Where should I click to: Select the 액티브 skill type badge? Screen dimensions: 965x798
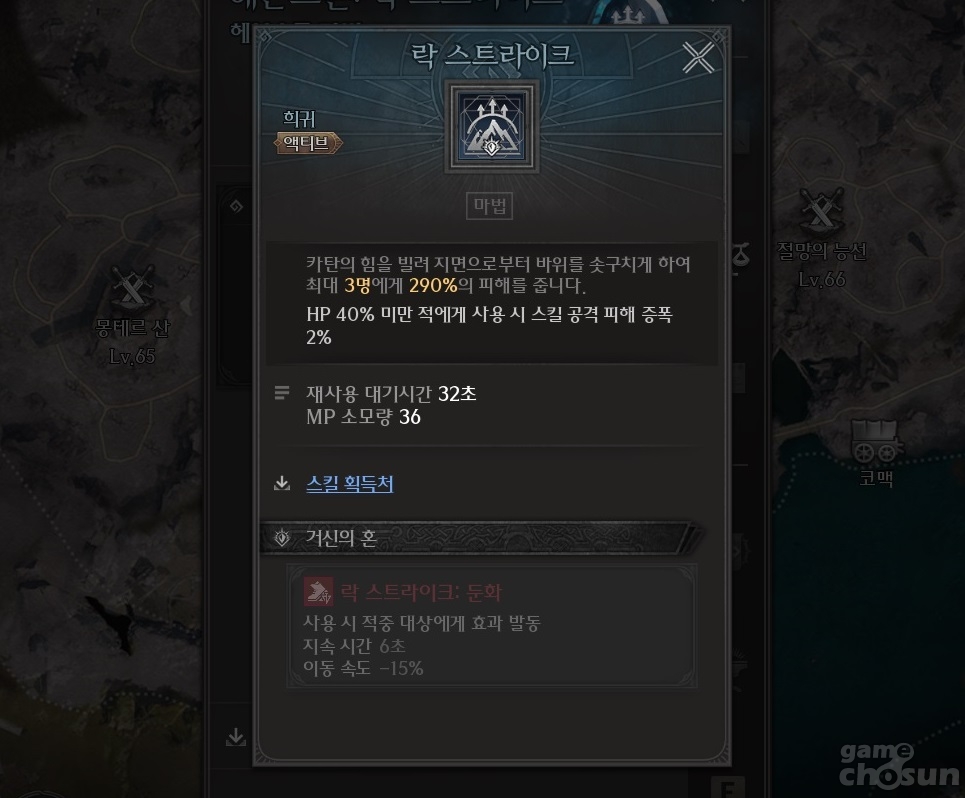click(x=308, y=143)
